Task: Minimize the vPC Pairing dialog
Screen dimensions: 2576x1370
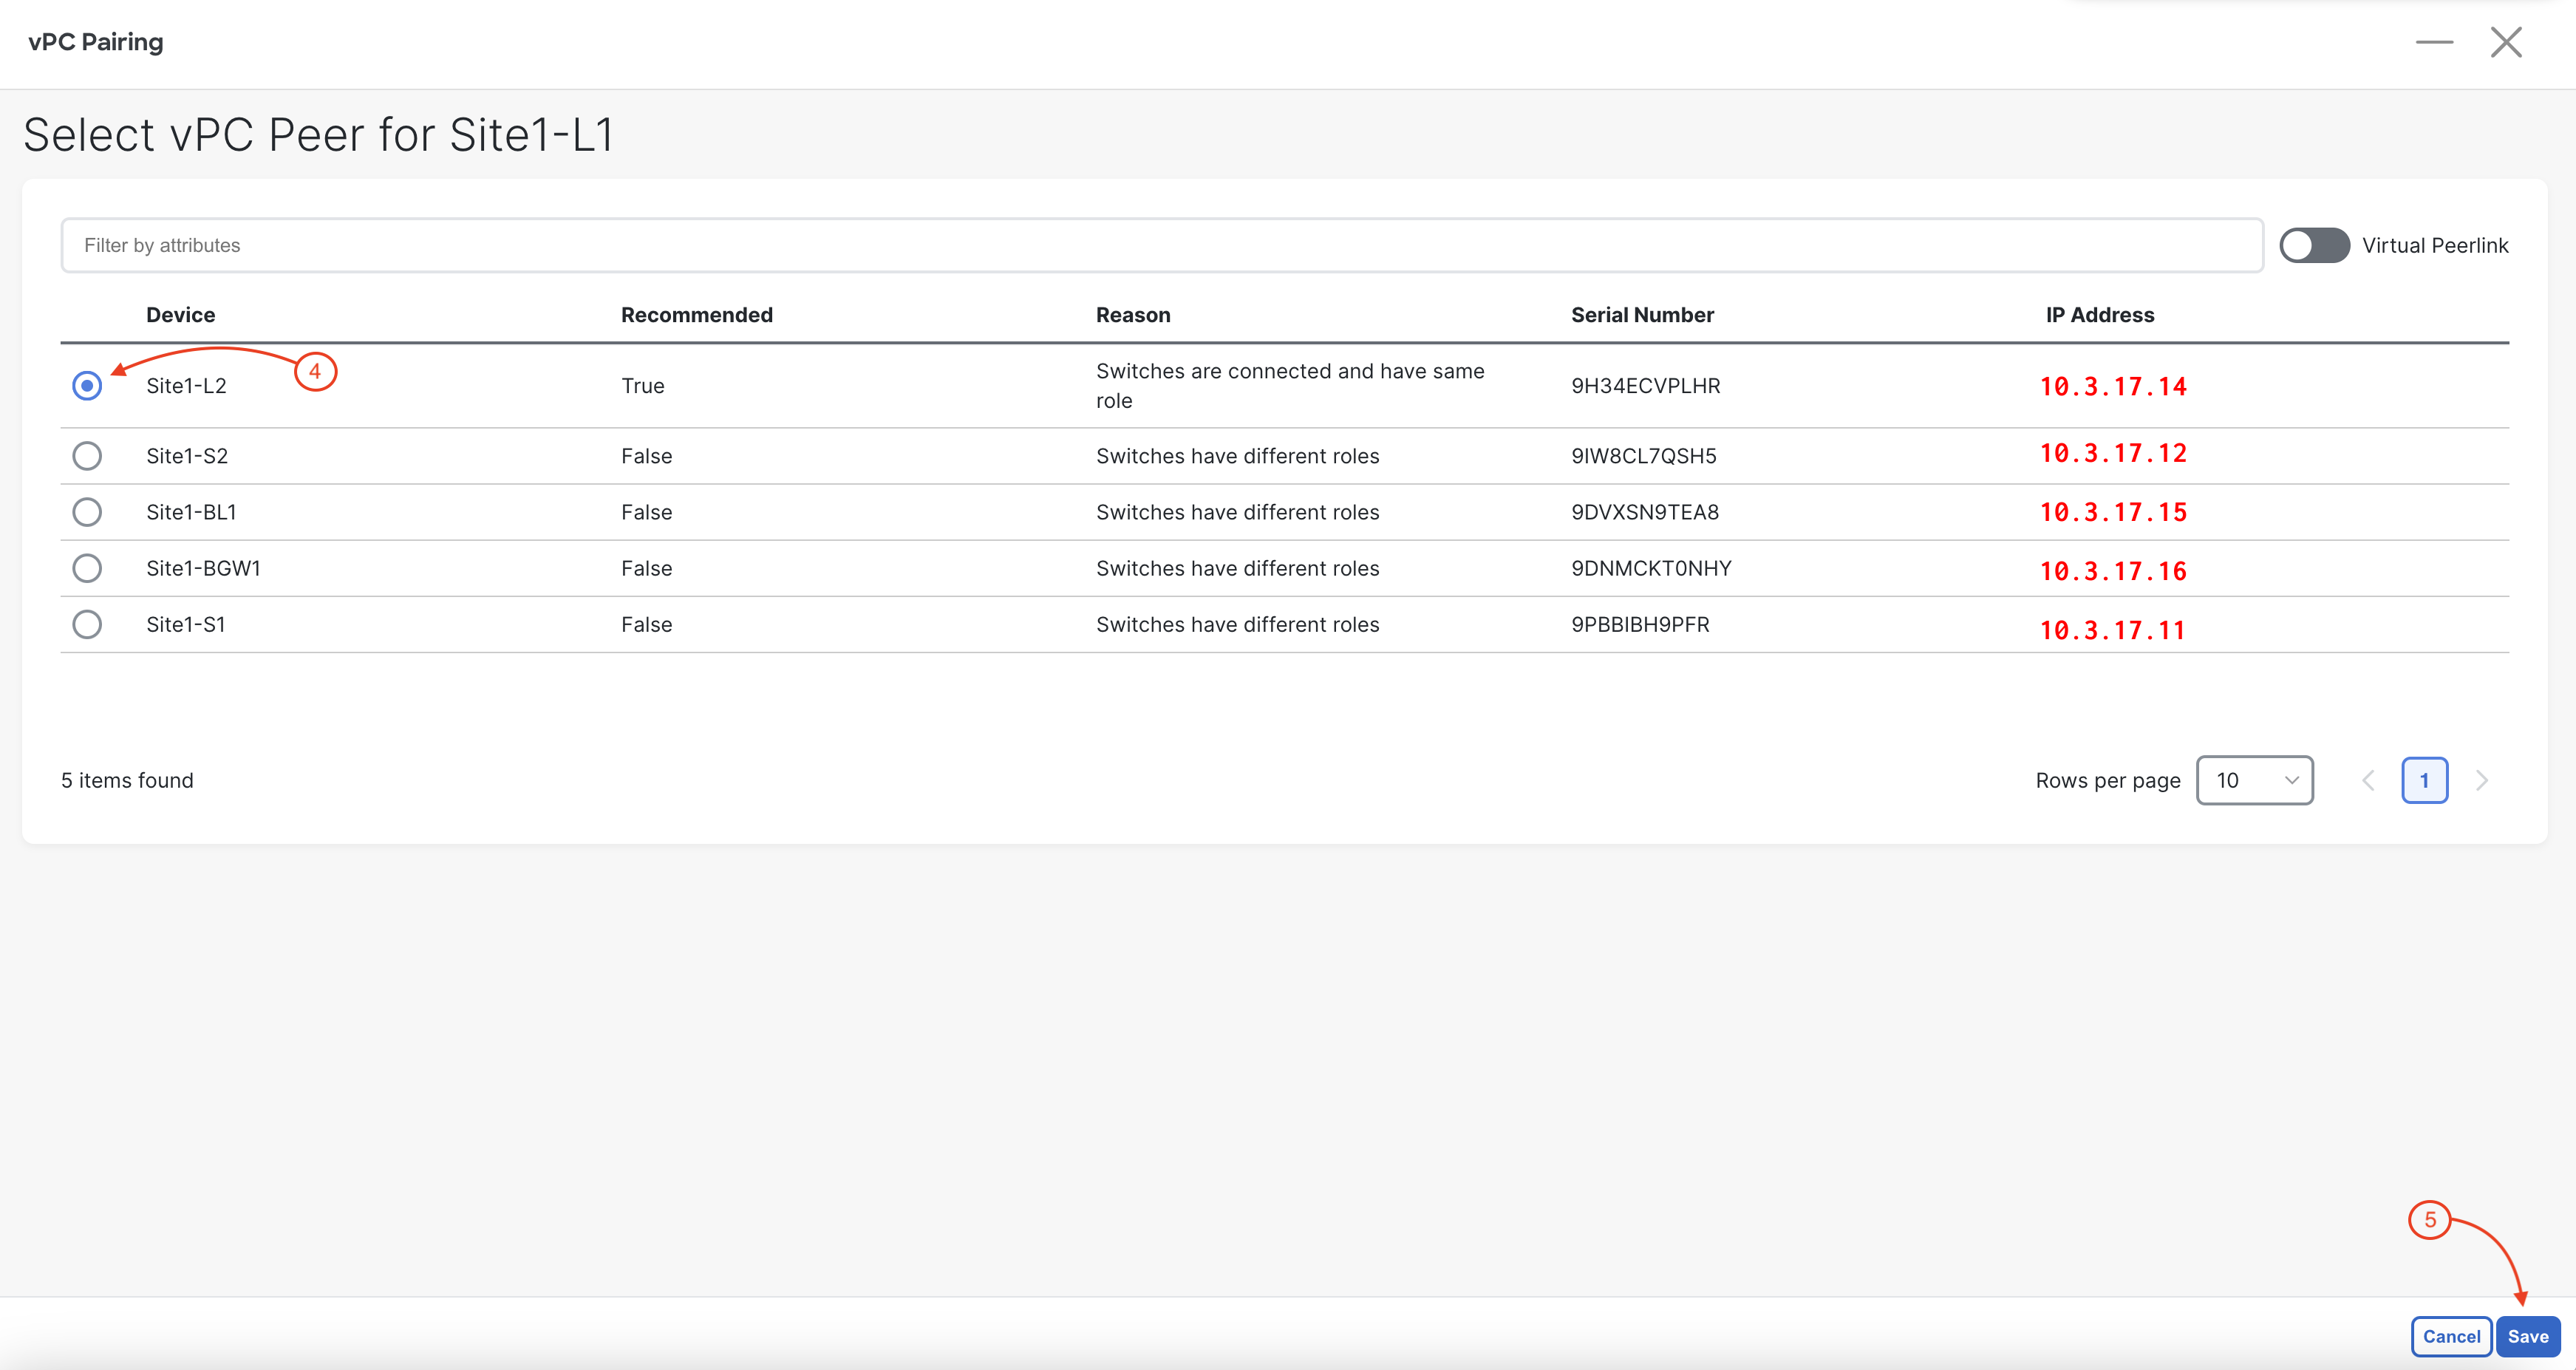Action: coord(2434,42)
